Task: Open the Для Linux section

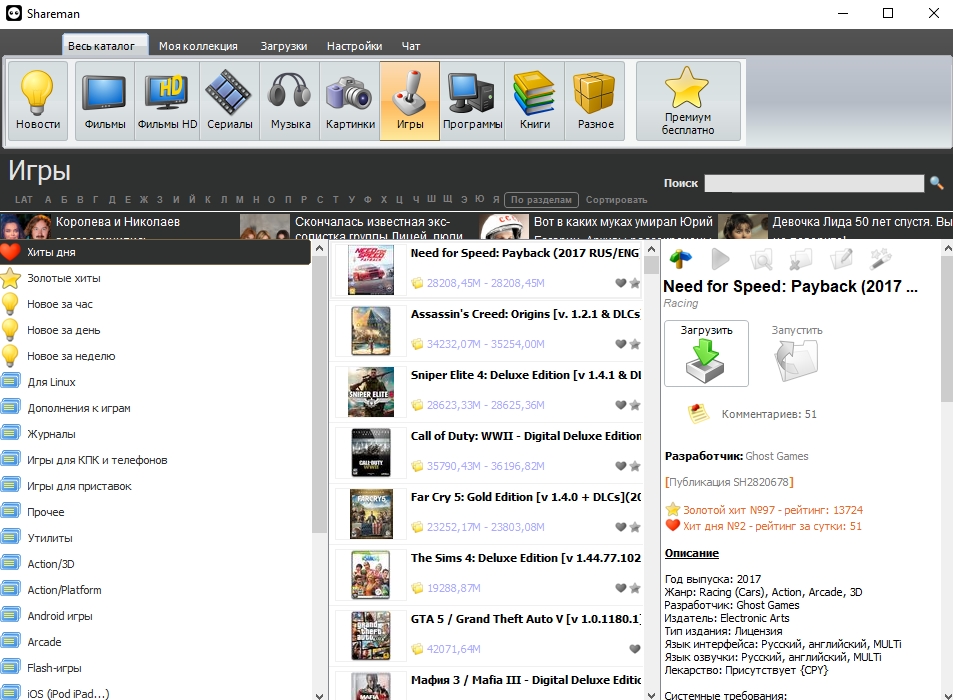Action: tap(155, 382)
